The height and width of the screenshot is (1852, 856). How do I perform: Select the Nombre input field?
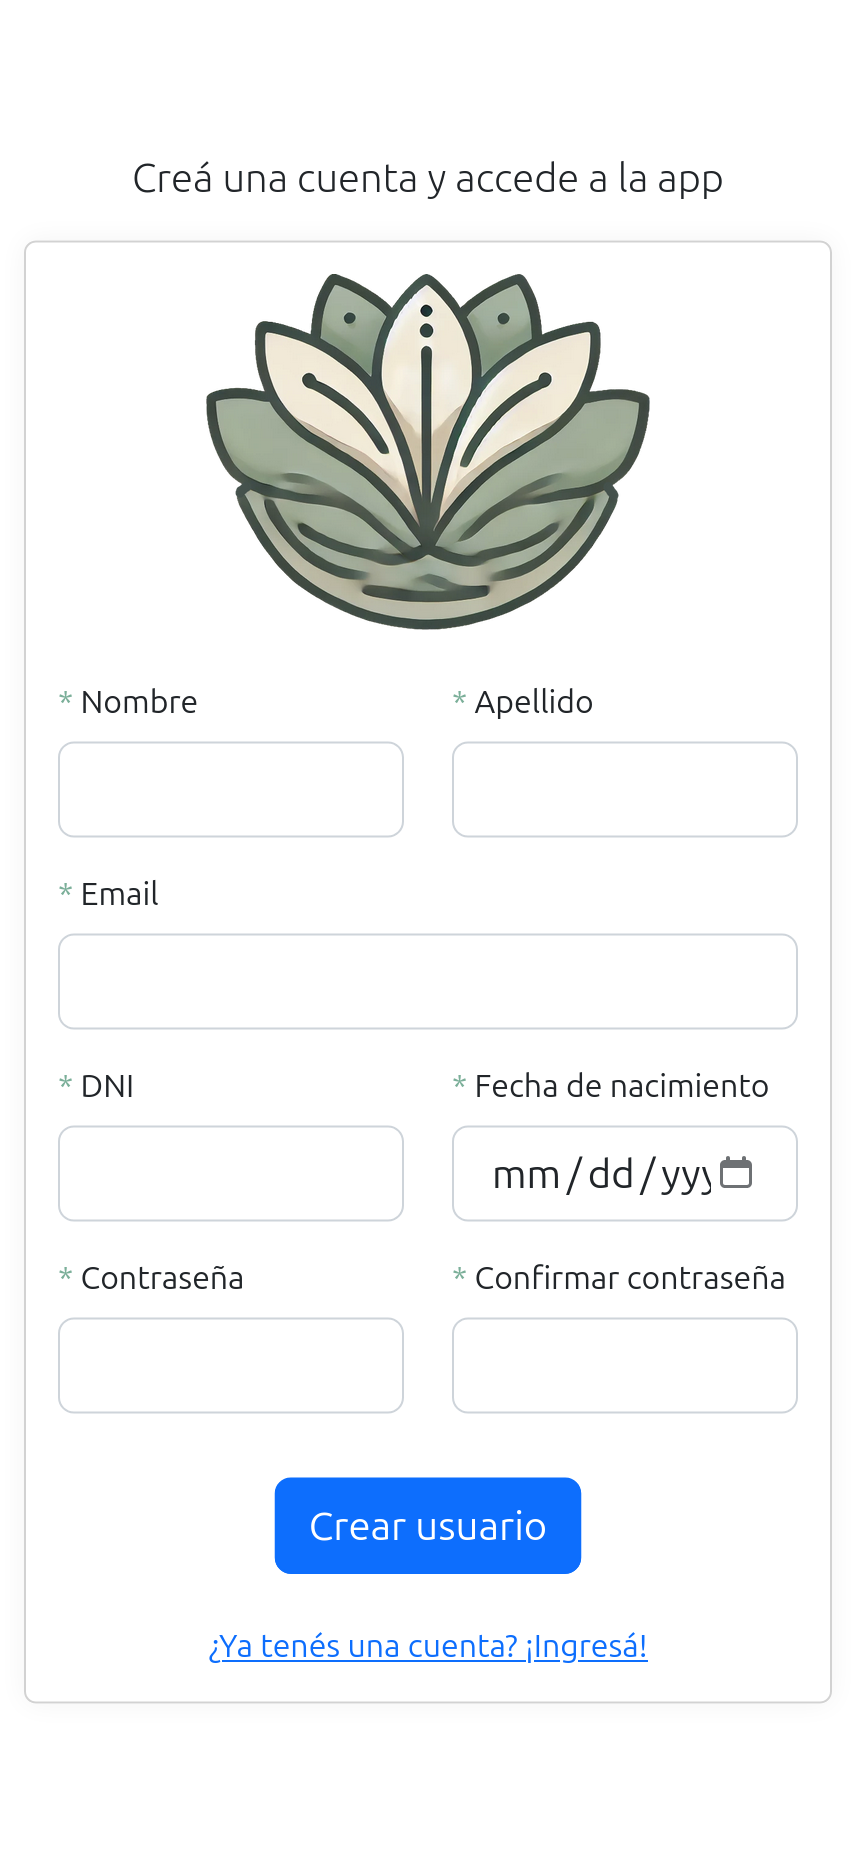click(x=230, y=789)
